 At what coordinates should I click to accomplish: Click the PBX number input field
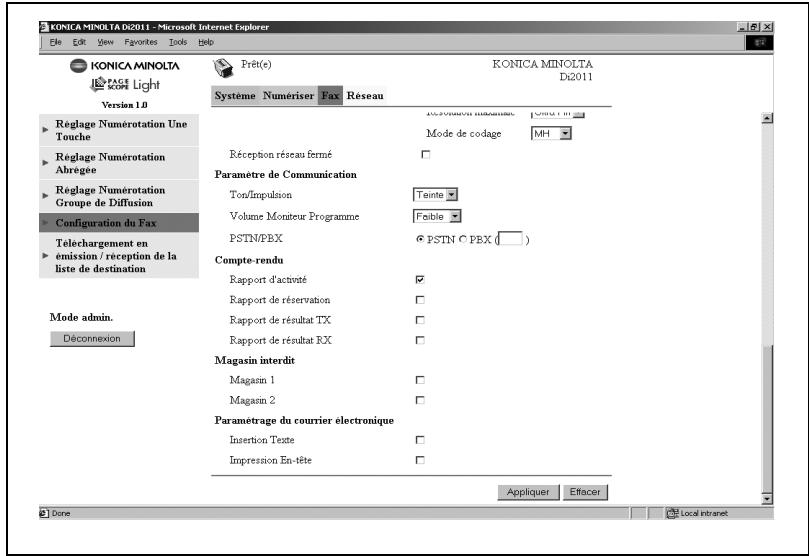pyautogui.click(x=511, y=239)
